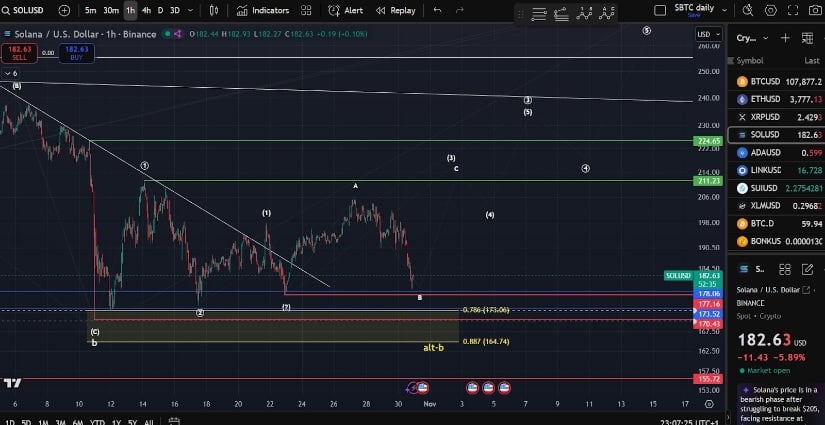Click the blue BUY price button

coord(77,53)
